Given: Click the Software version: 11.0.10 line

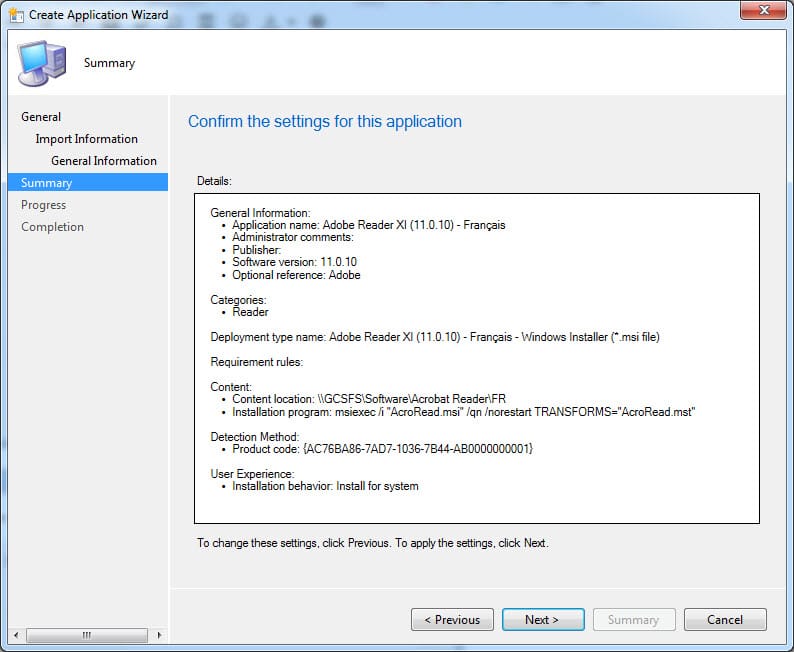Looking at the screenshot, I should pyautogui.click(x=294, y=262).
